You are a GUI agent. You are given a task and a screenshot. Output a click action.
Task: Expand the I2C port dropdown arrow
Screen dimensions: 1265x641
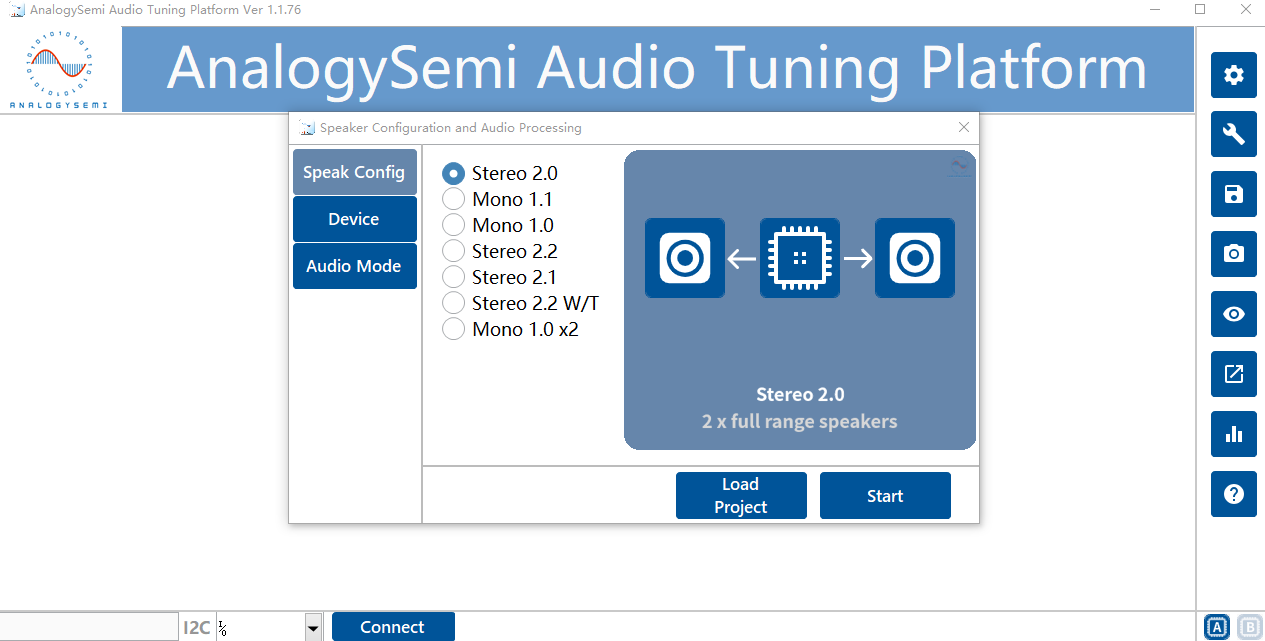coord(313,628)
